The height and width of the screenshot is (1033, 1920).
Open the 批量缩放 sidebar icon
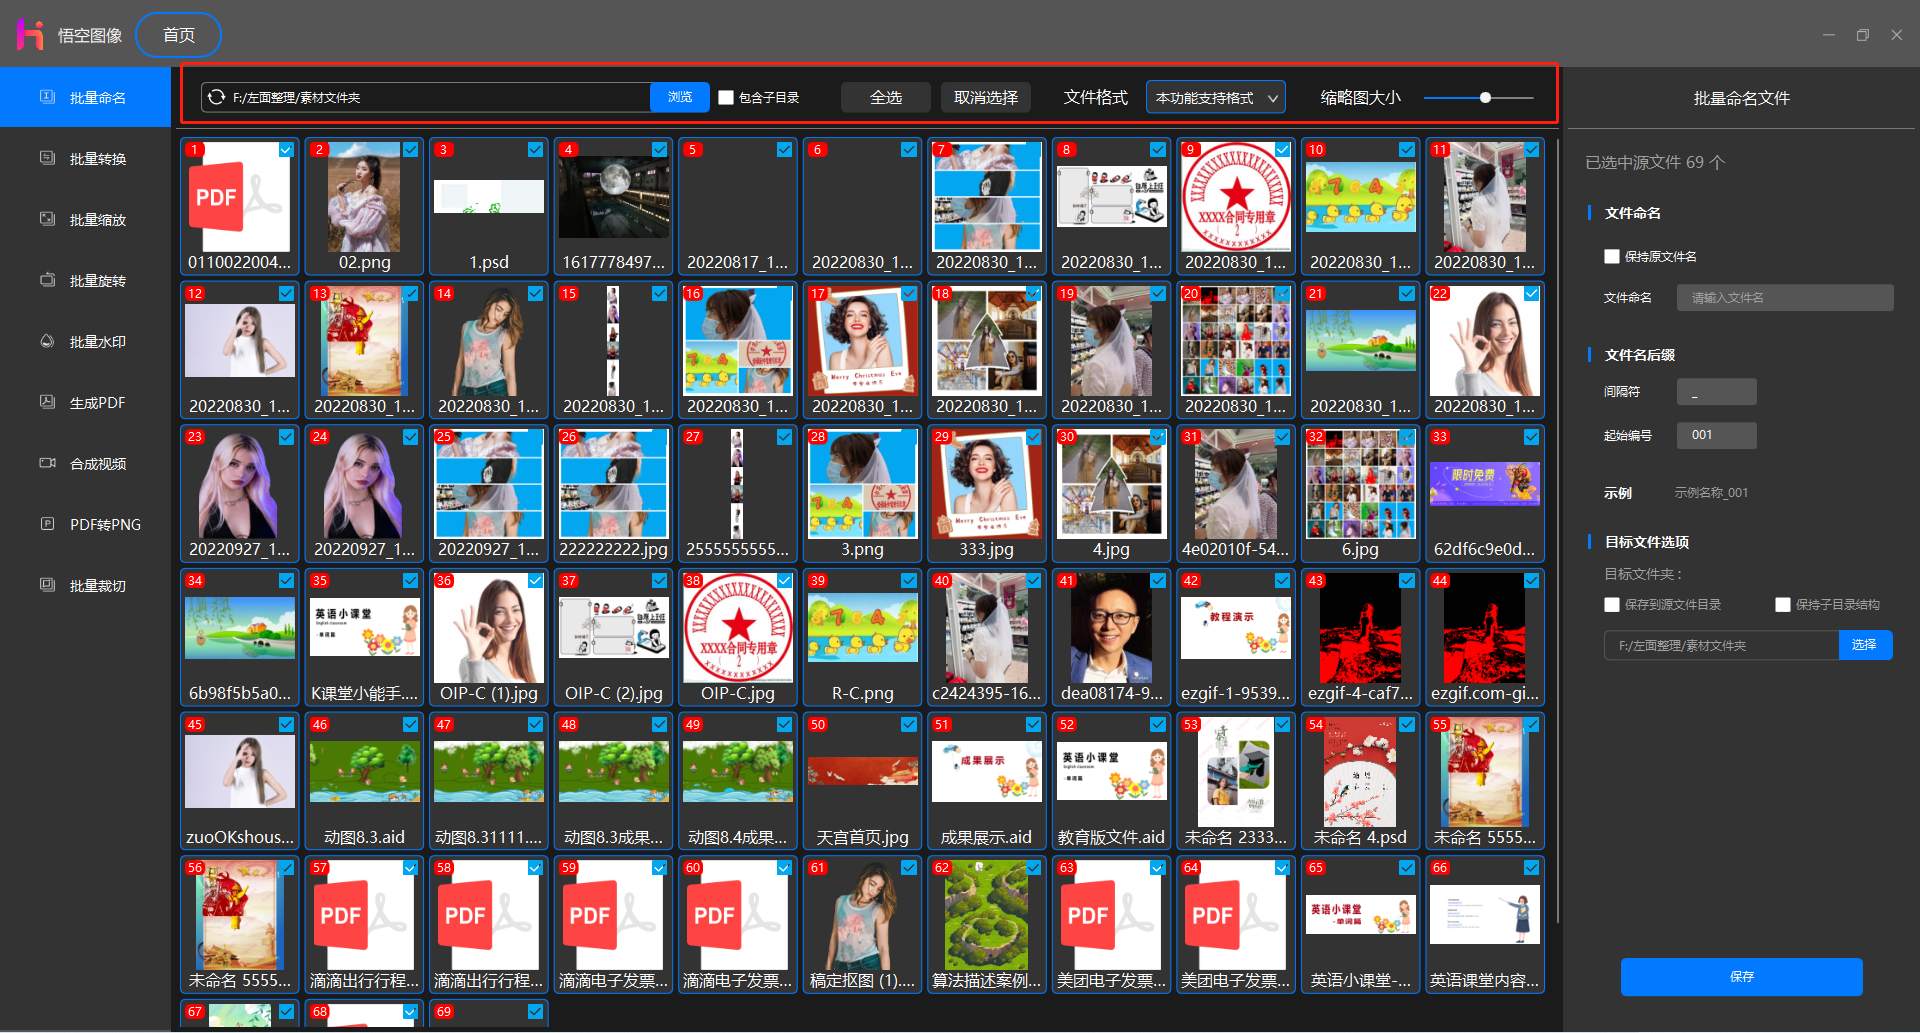click(x=47, y=219)
